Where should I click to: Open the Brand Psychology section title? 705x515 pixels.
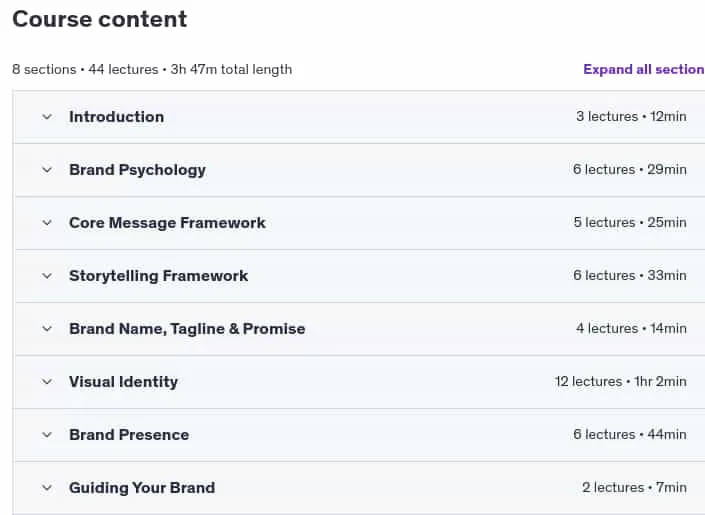[x=137, y=170]
